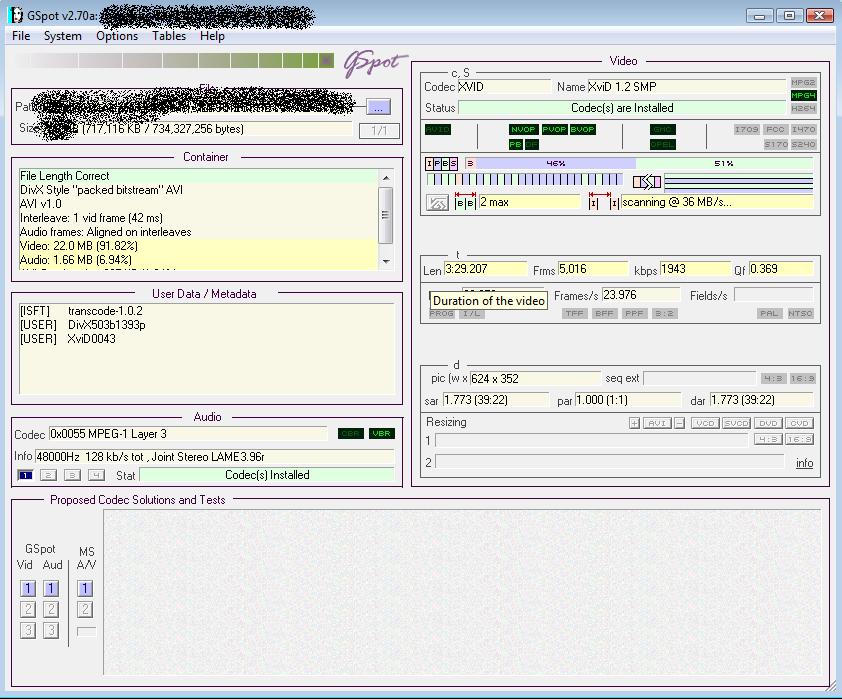Click the BVOP indicator badge

click(582, 129)
